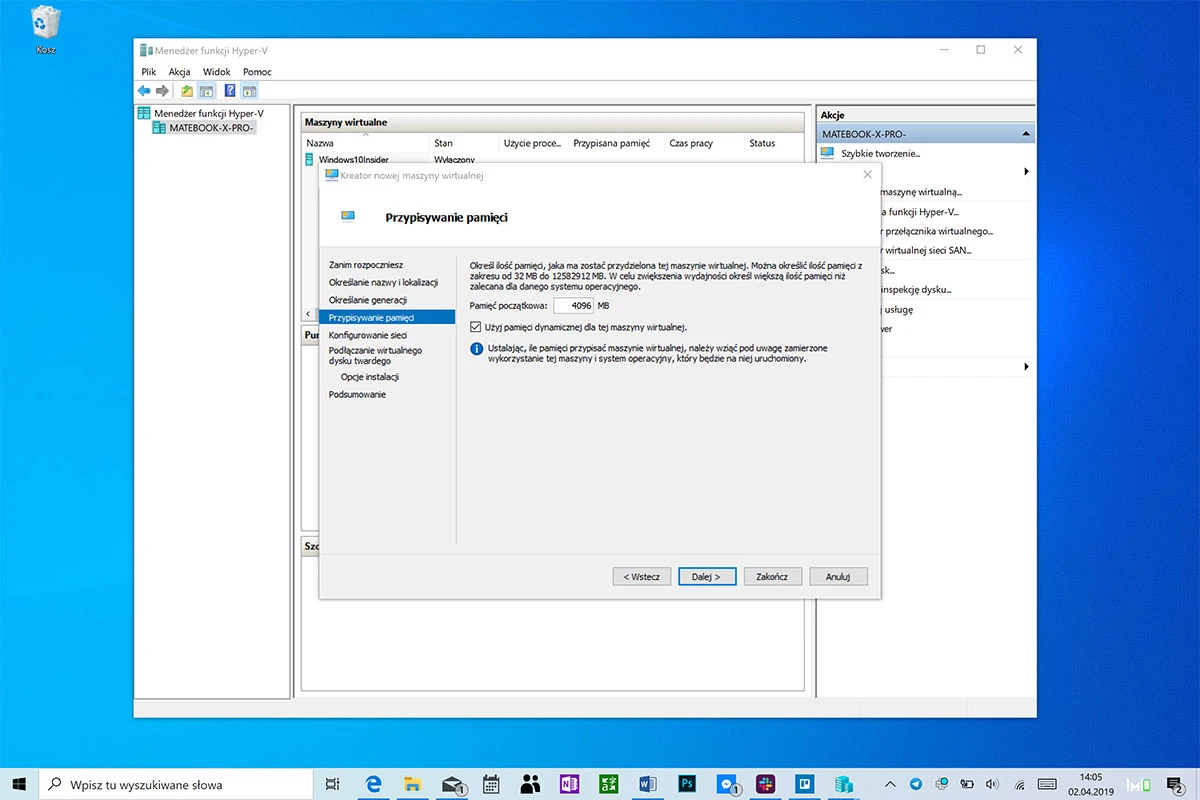Open the Windows Start menu
This screenshot has width=1200, height=800.
(20, 784)
